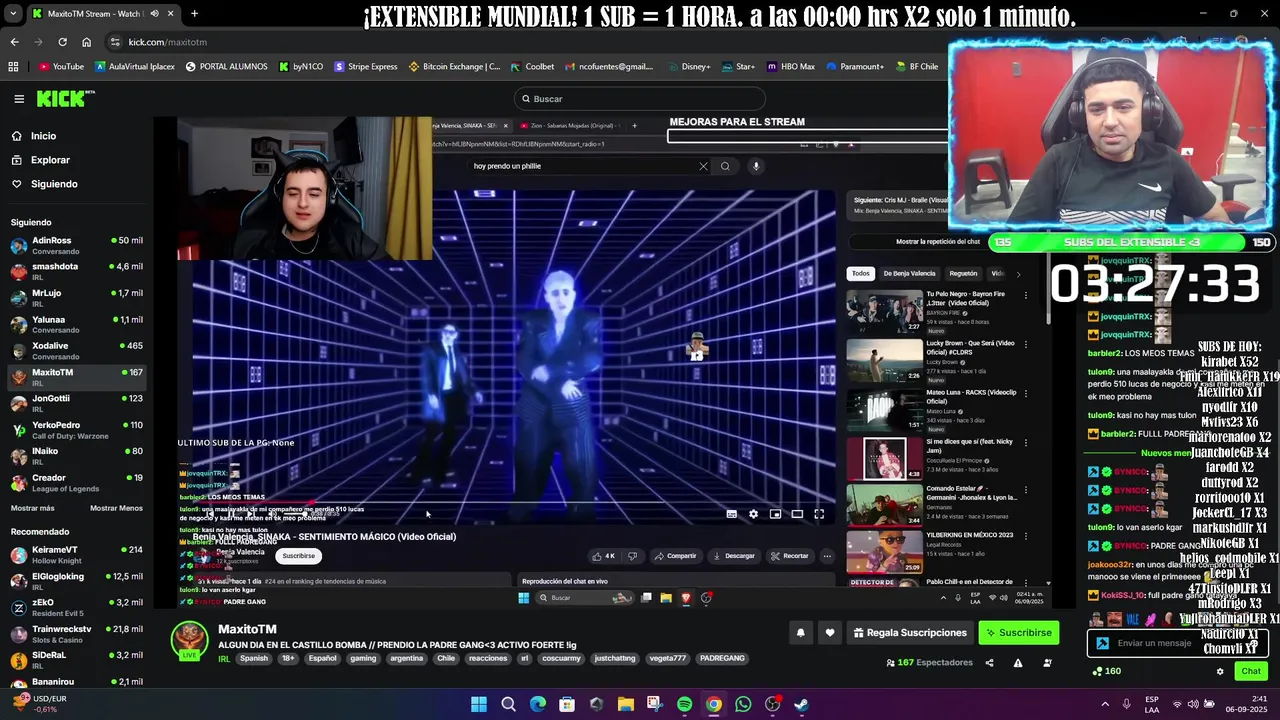
Task: Open Windows taskbar search
Action: pos(508,704)
